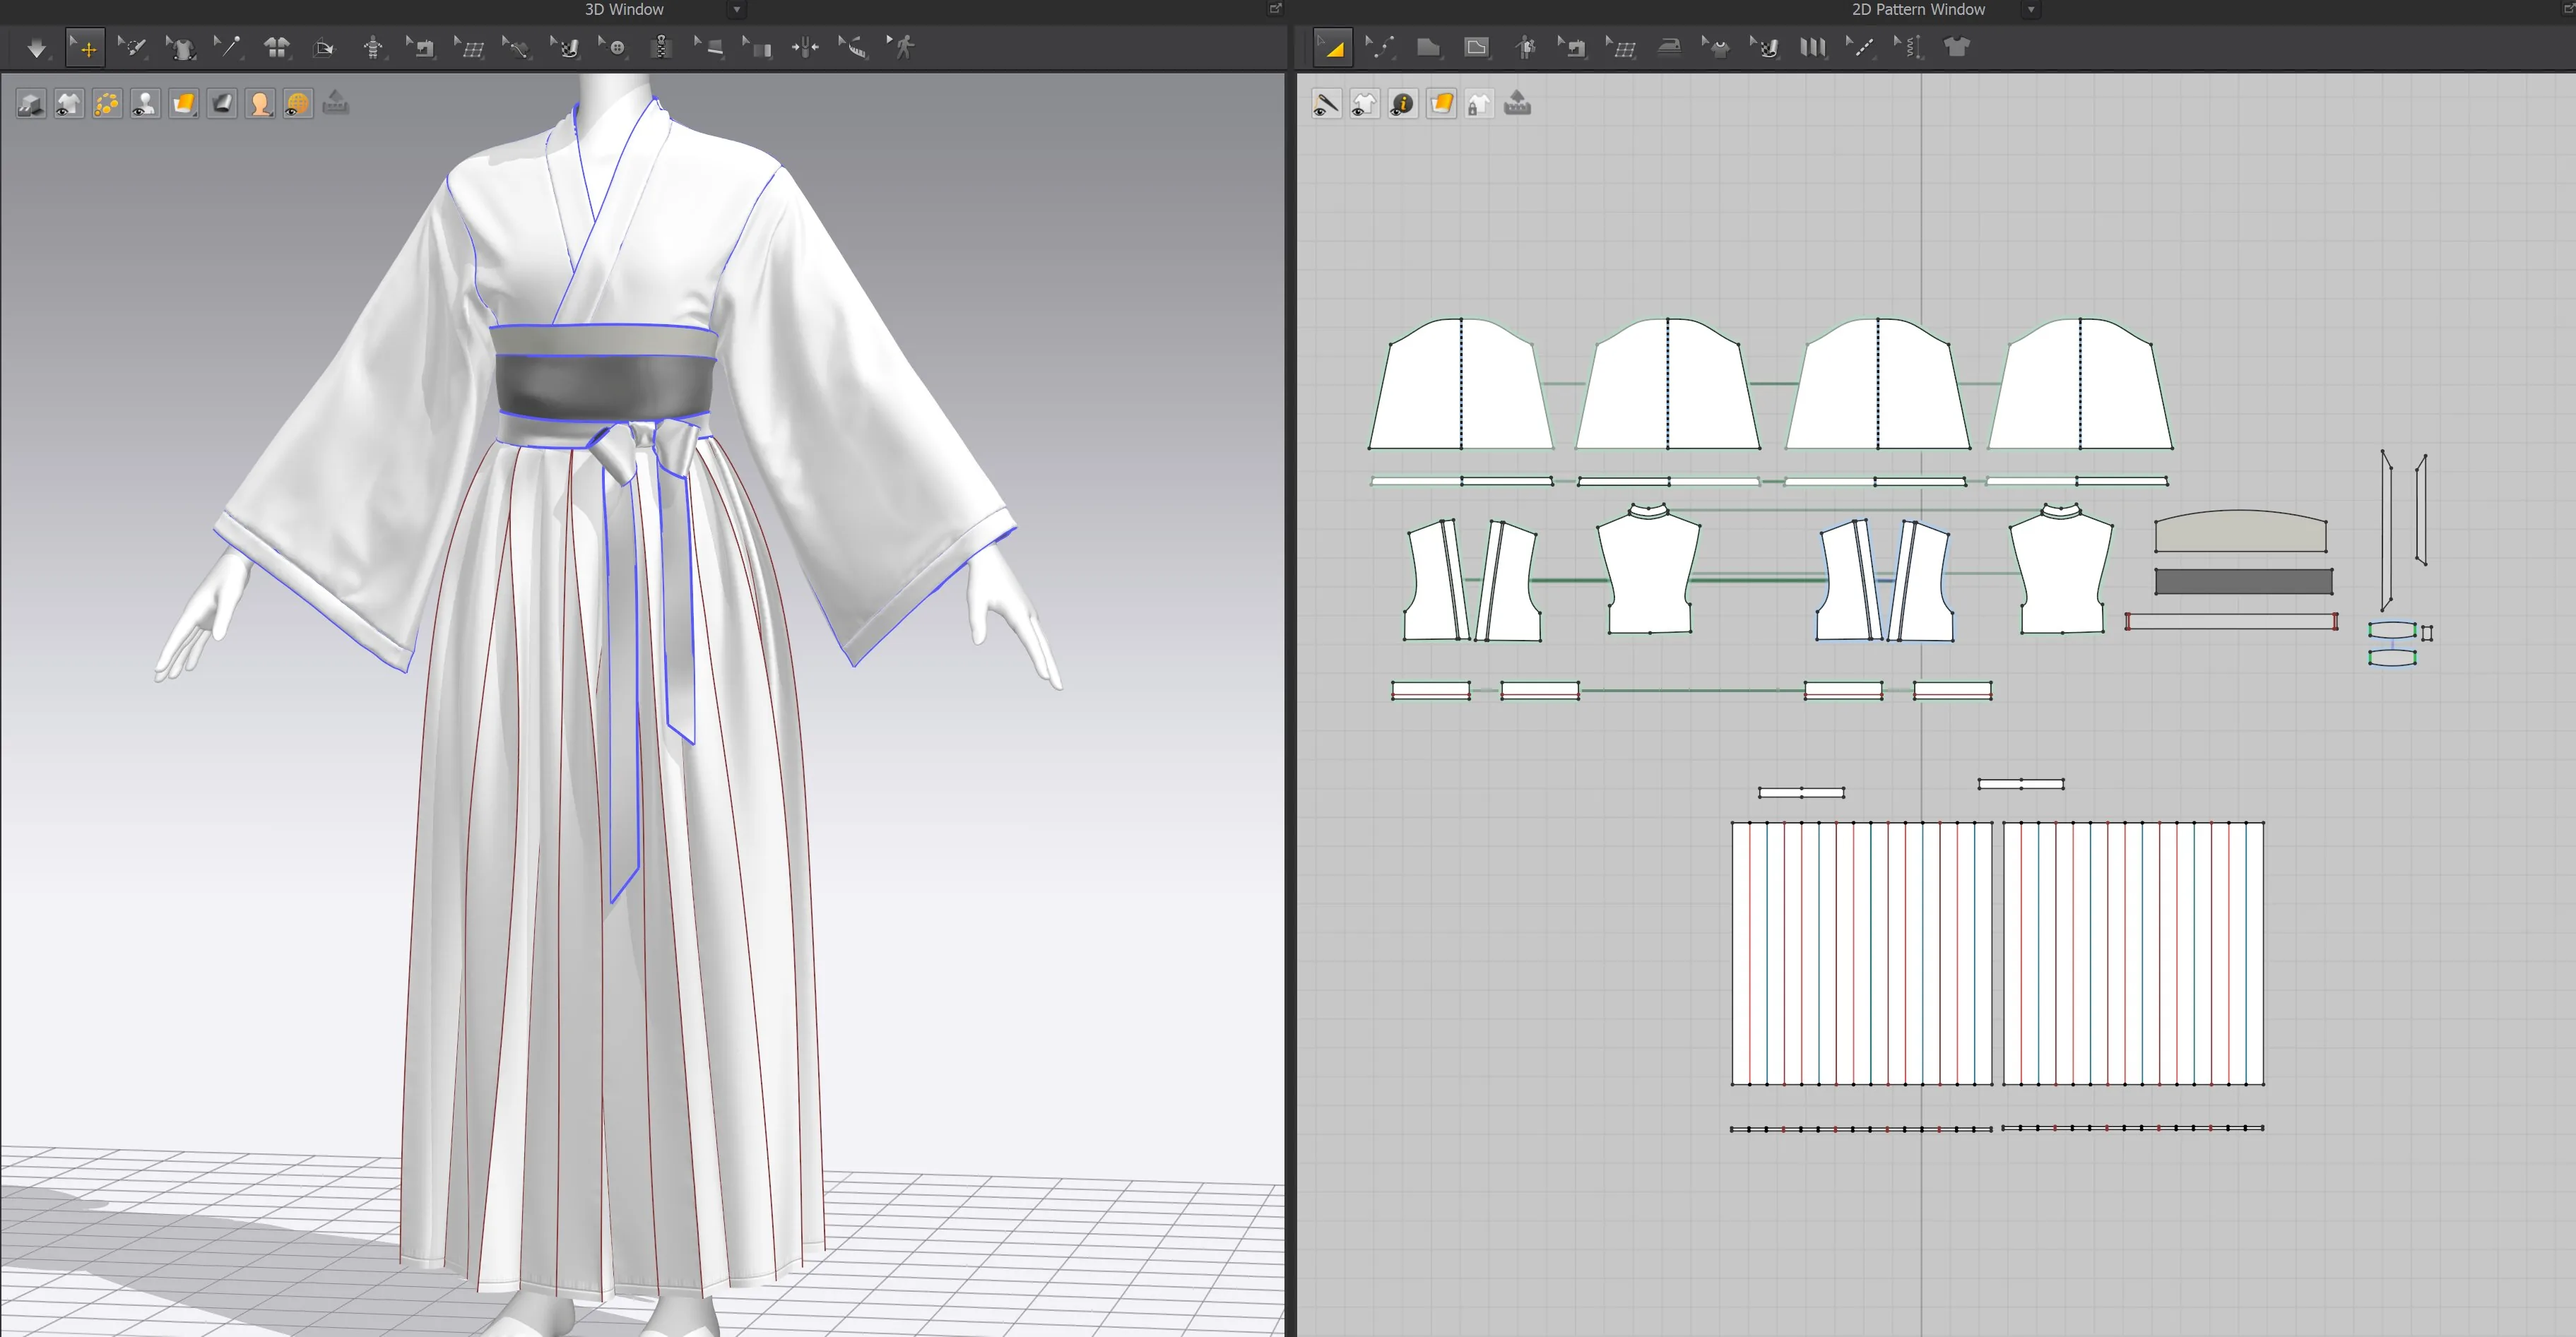Select the Select Mesh brush tool
The height and width of the screenshot is (1337, 2576).
132,47
